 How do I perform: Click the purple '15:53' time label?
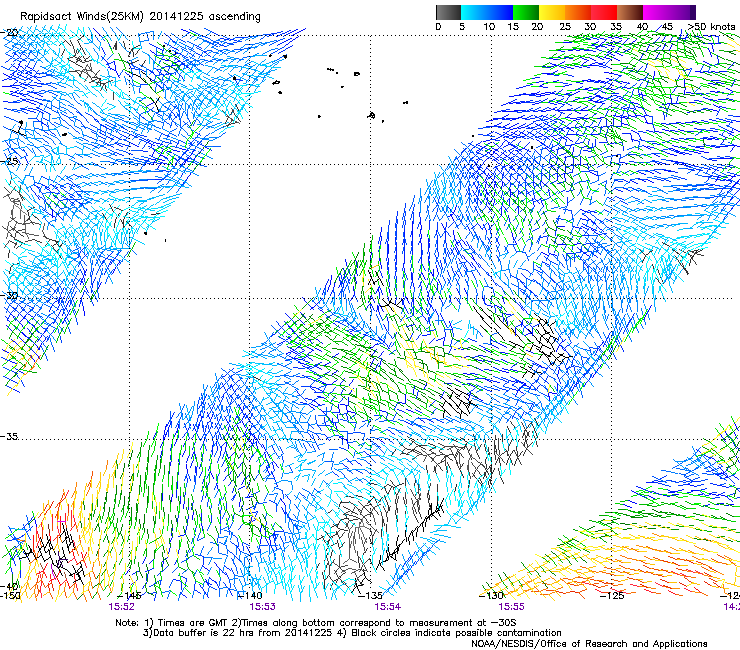point(262,607)
